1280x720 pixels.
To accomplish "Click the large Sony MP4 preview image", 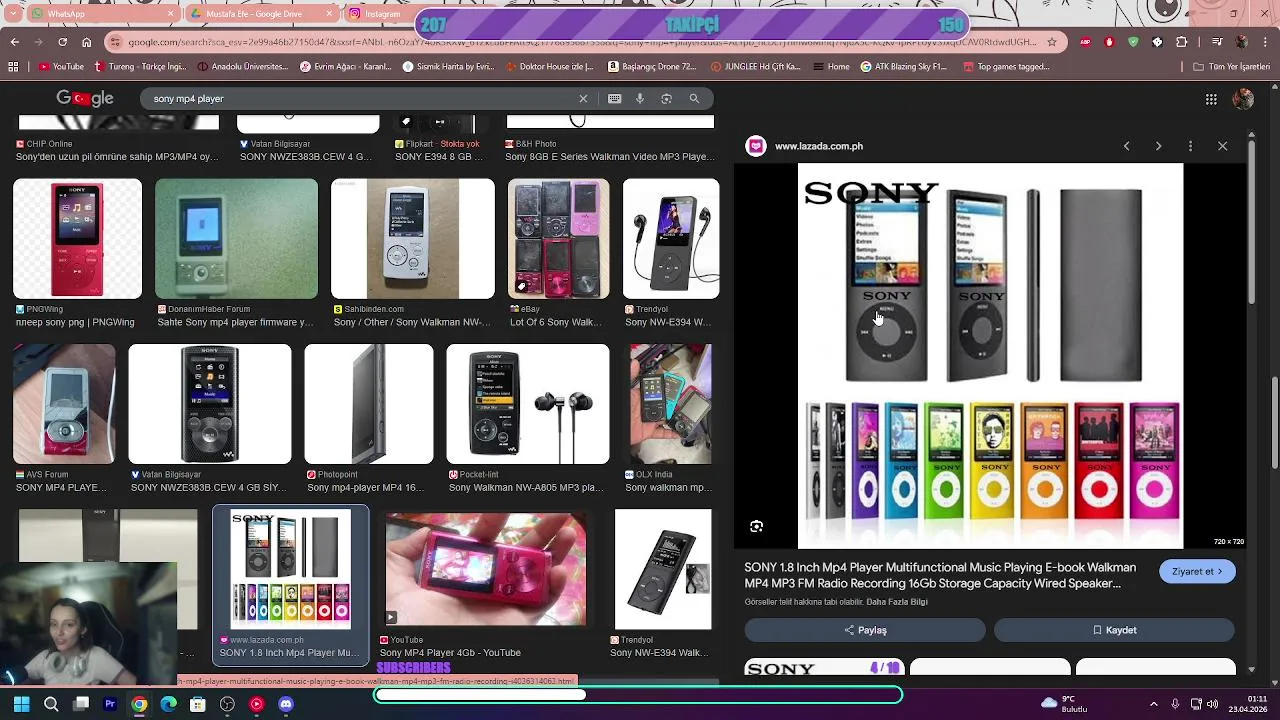I will pos(990,356).
